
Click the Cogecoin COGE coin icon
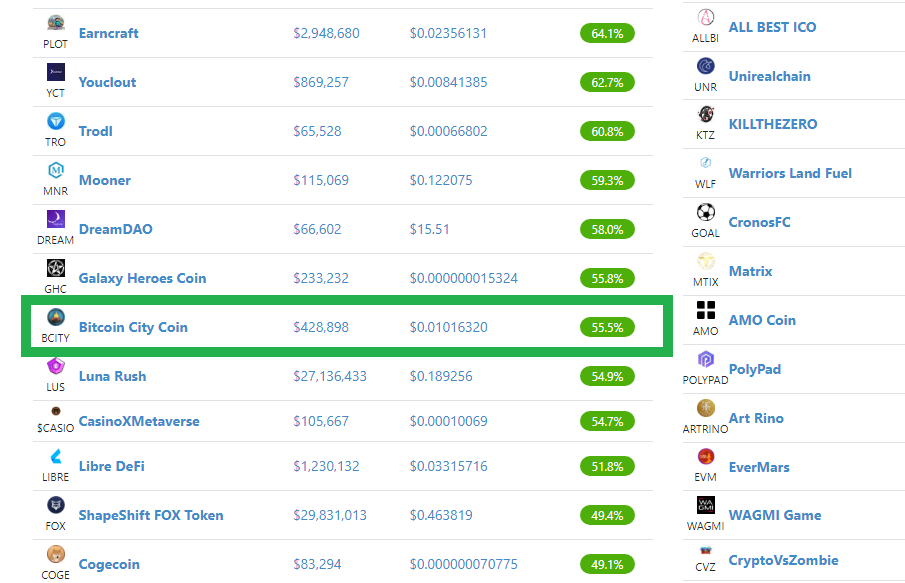(55, 555)
